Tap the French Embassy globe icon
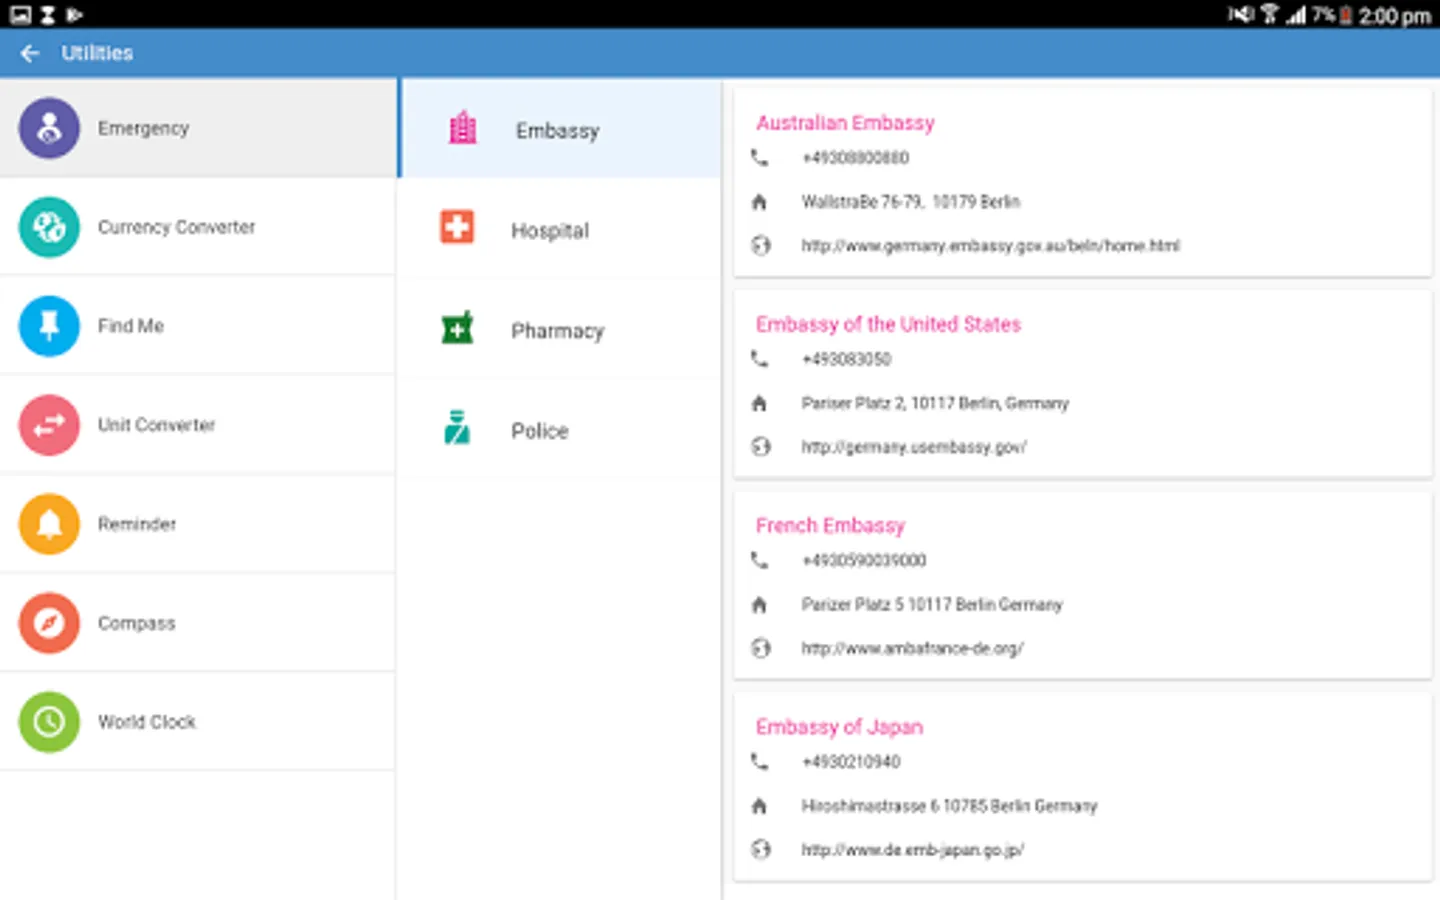 (x=761, y=649)
